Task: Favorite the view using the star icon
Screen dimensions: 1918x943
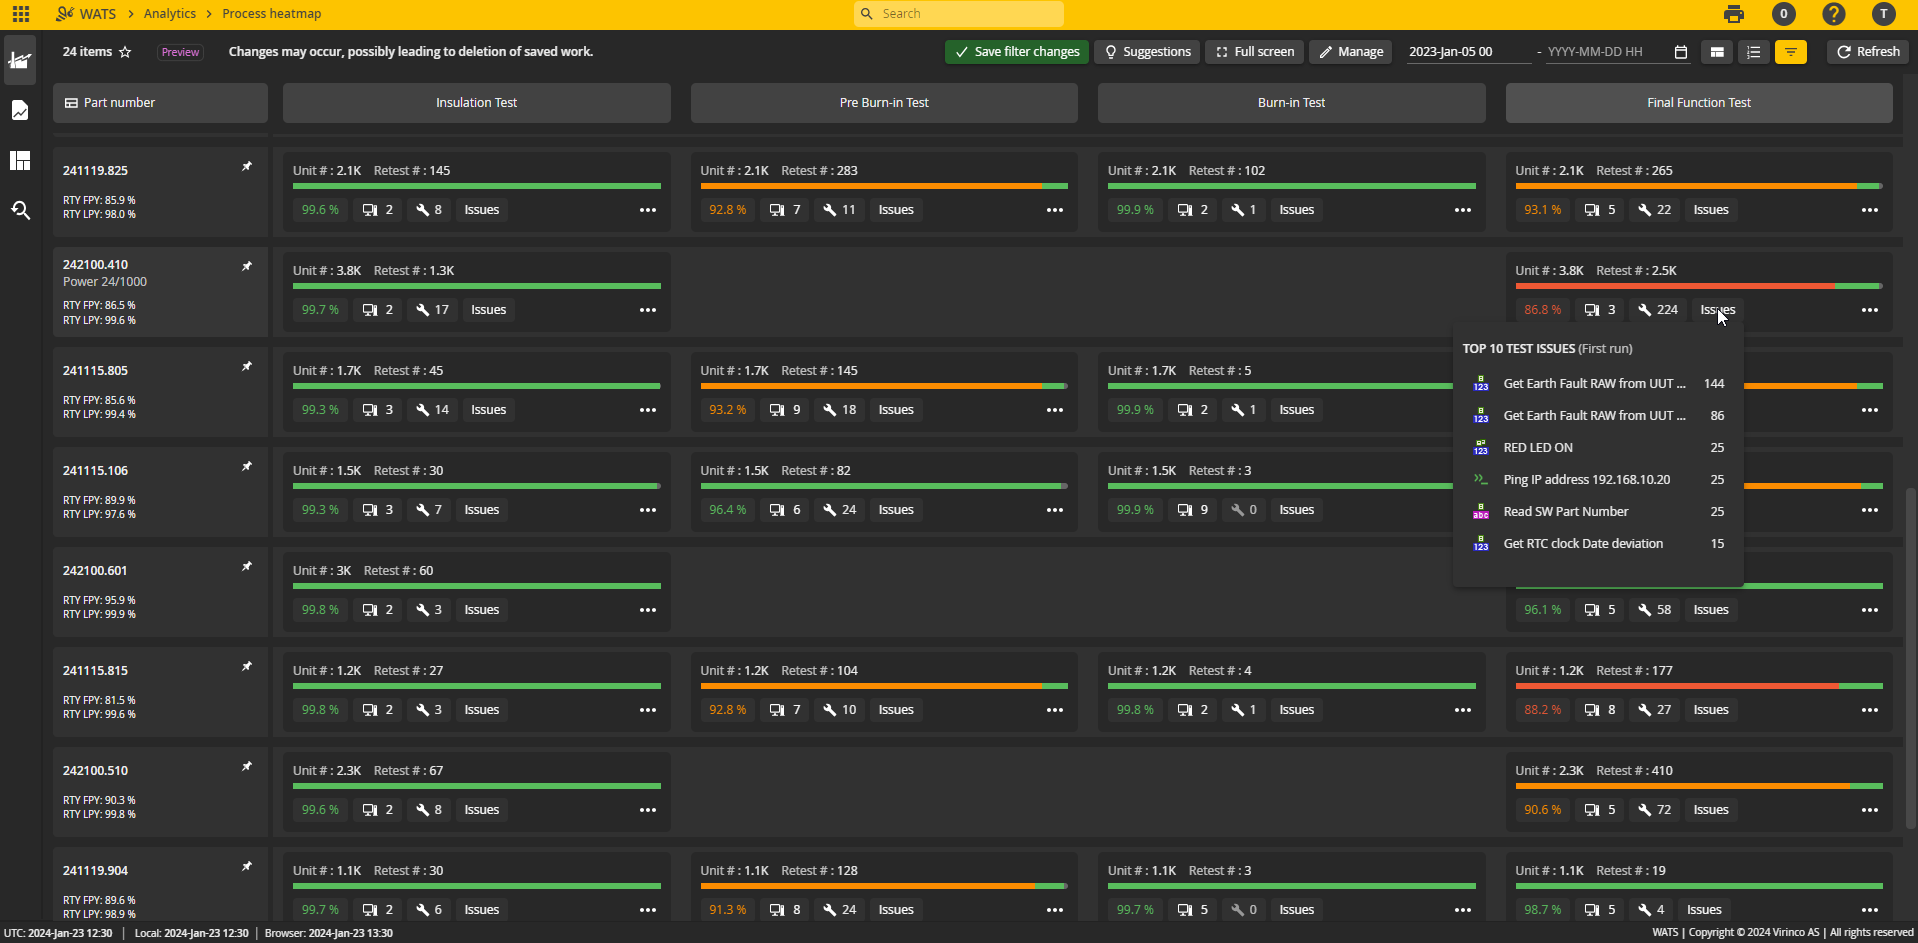Action: [126, 51]
